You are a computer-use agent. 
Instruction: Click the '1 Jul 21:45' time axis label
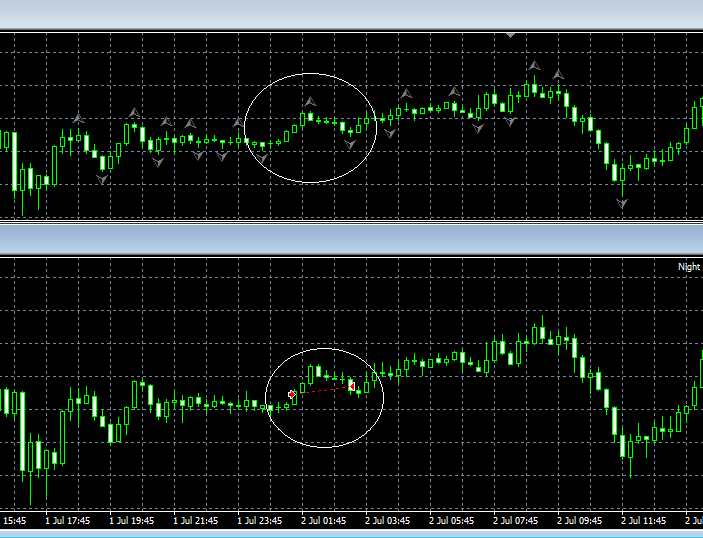point(196,521)
